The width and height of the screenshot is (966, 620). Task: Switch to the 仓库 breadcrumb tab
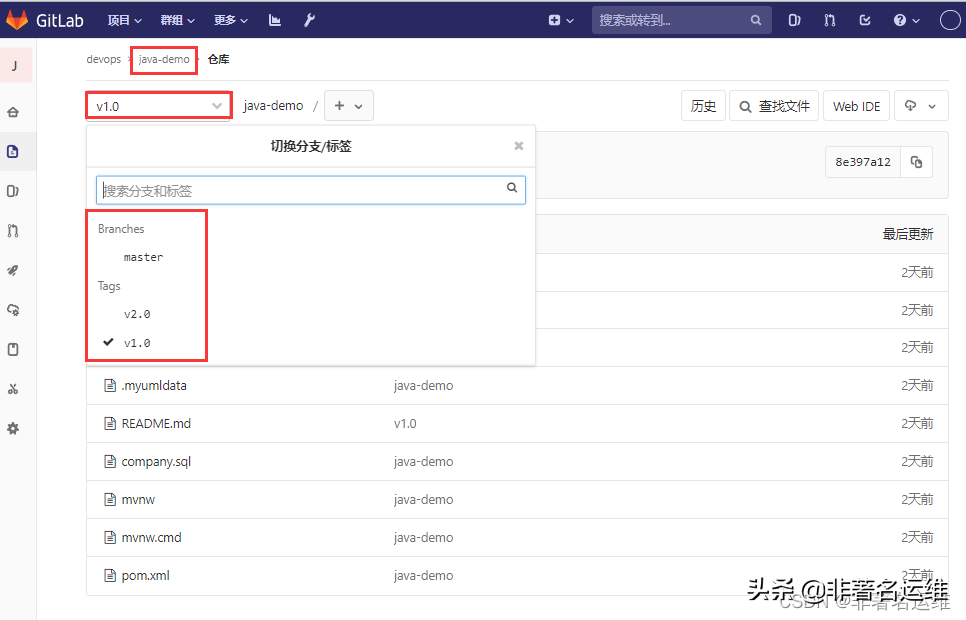pyautogui.click(x=218, y=59)
